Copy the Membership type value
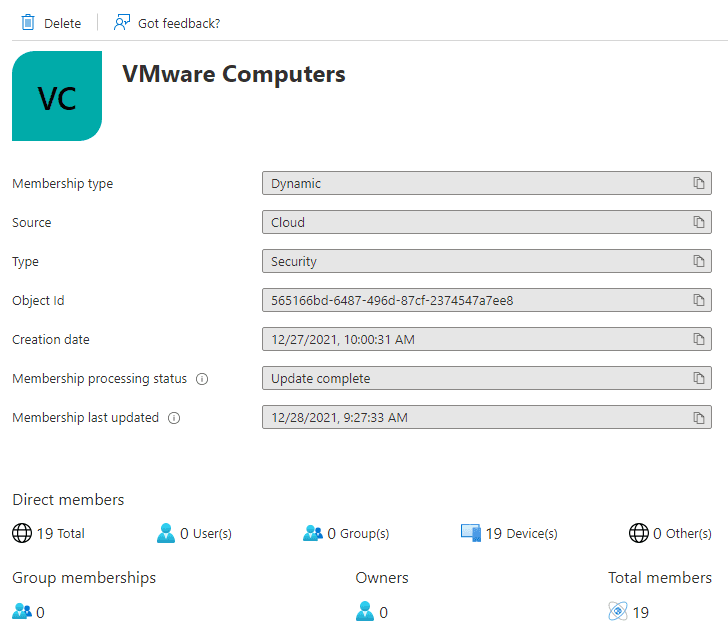The height and width of the screenshot is (640, 728). (x=698, y=183)
